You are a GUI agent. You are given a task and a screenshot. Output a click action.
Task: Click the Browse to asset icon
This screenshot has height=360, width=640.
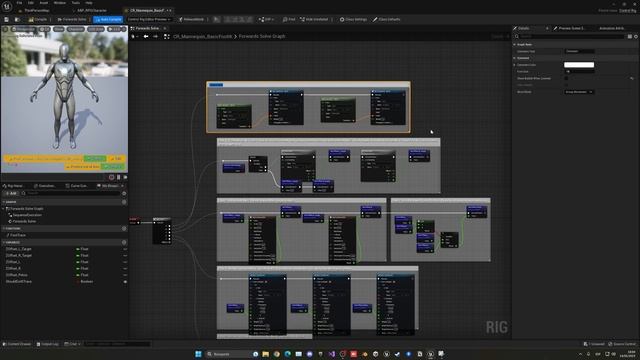(17, 19)
